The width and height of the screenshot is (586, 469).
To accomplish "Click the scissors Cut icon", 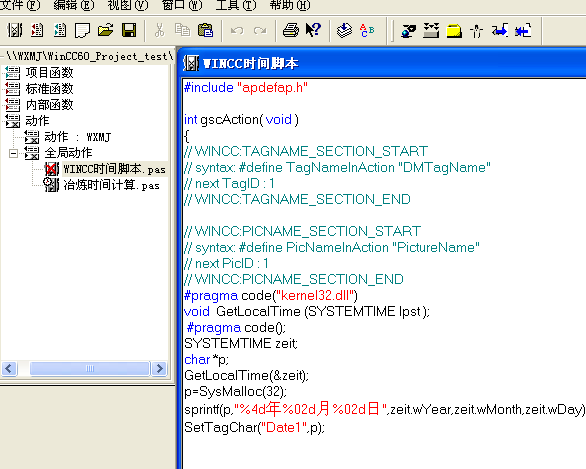I will tap(160, 30).
